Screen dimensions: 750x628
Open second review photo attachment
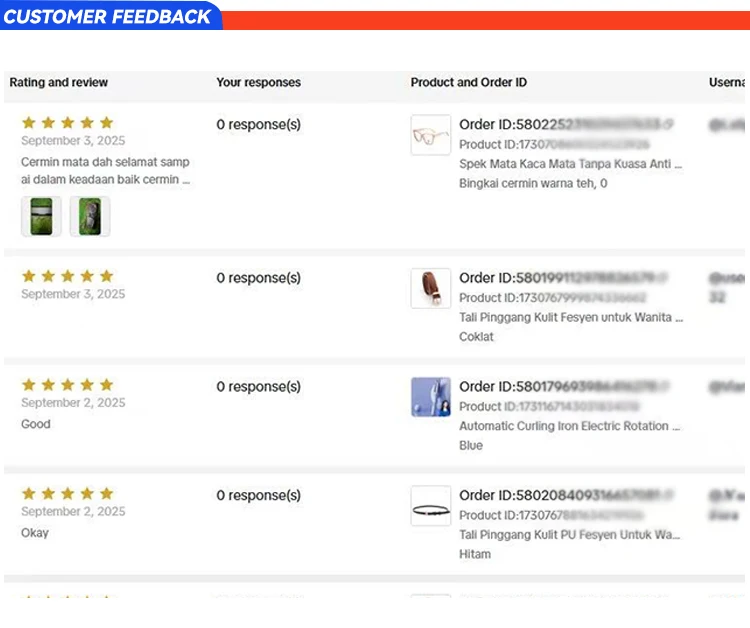(x=89, y=216)
